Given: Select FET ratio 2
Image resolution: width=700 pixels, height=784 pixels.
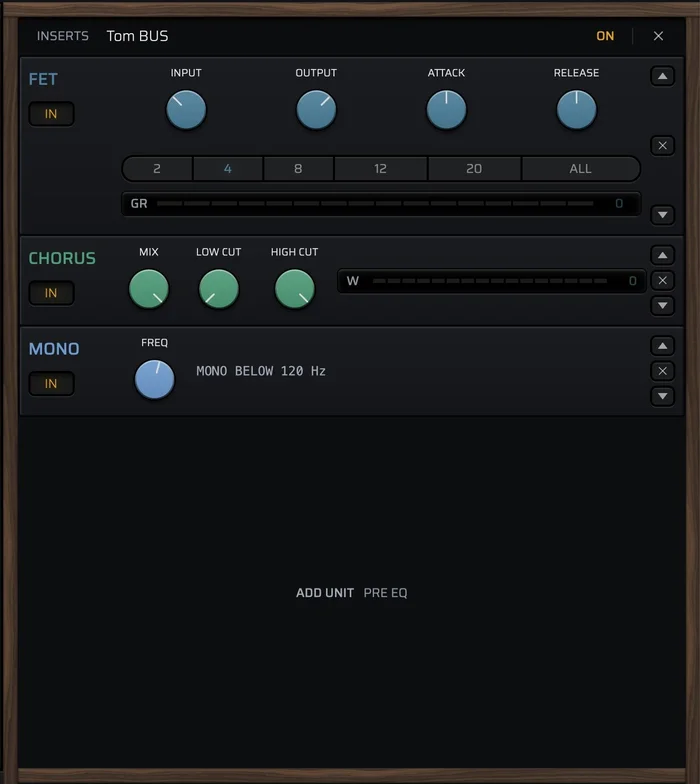Looking at the screenshot, I should [157, 168].
